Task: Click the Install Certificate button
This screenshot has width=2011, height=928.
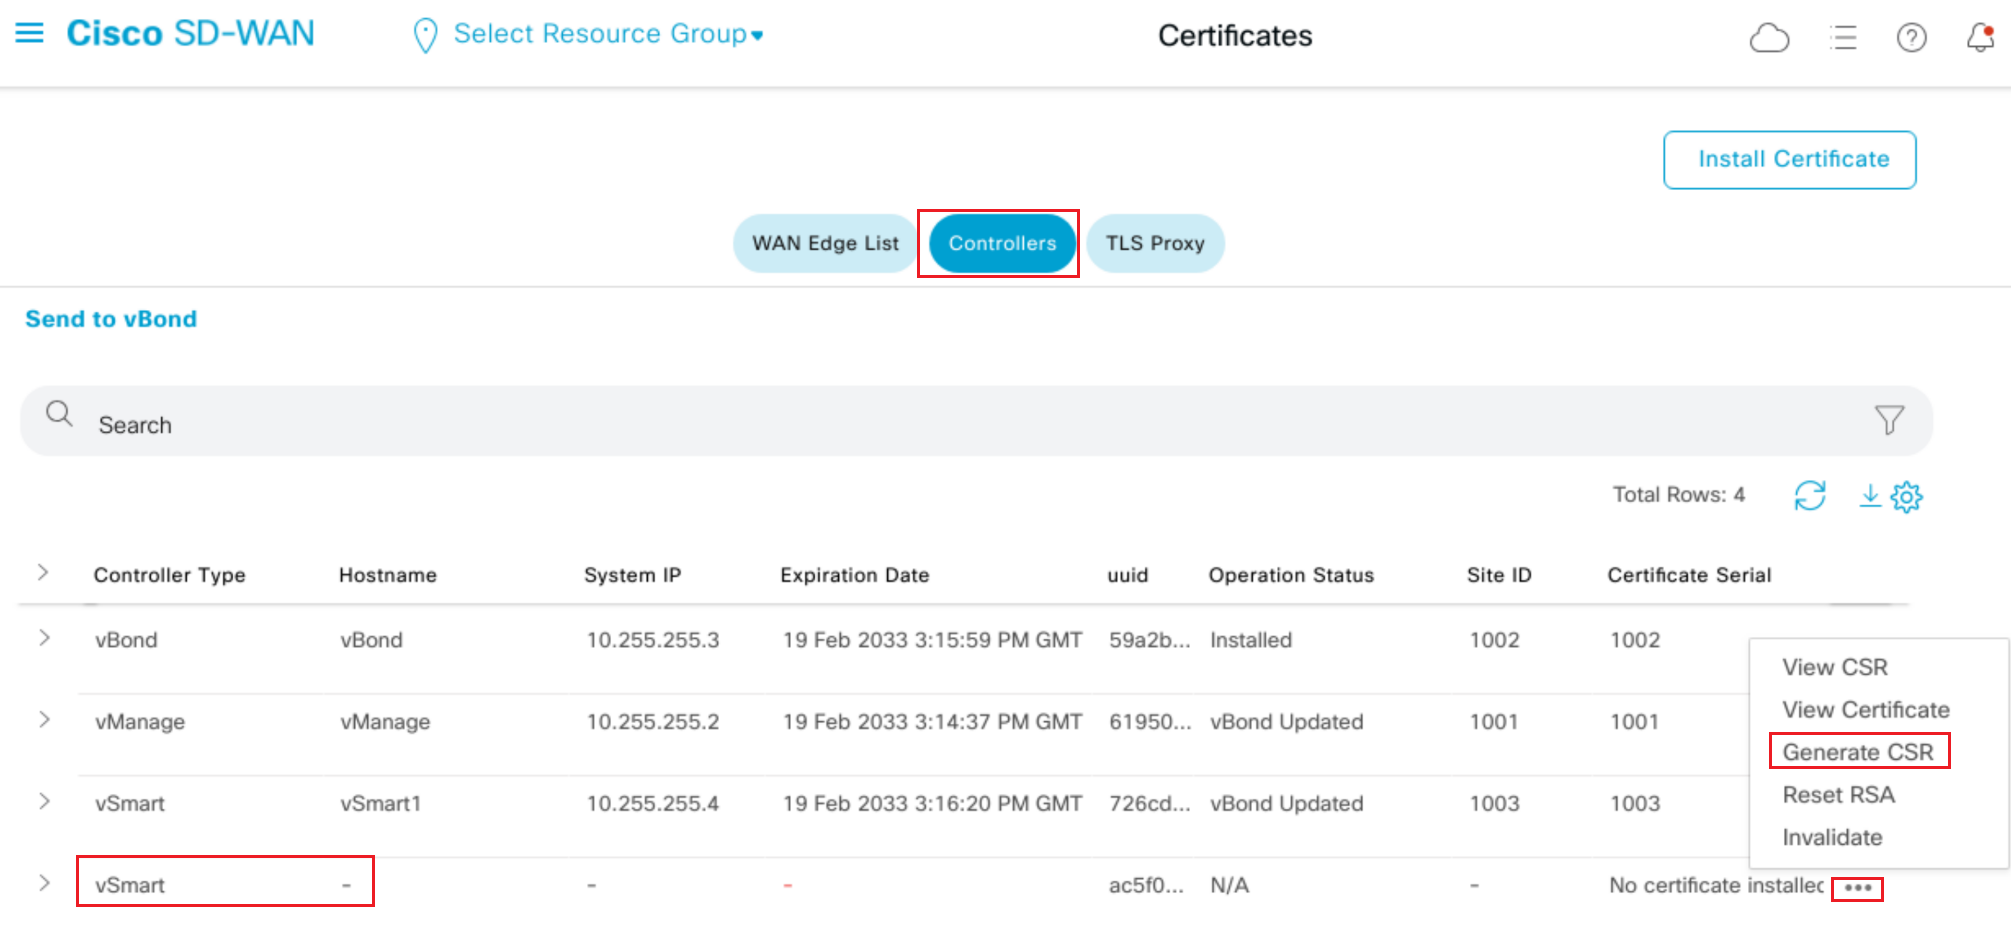Action: pyautogui.click(x=1789, y=159)
